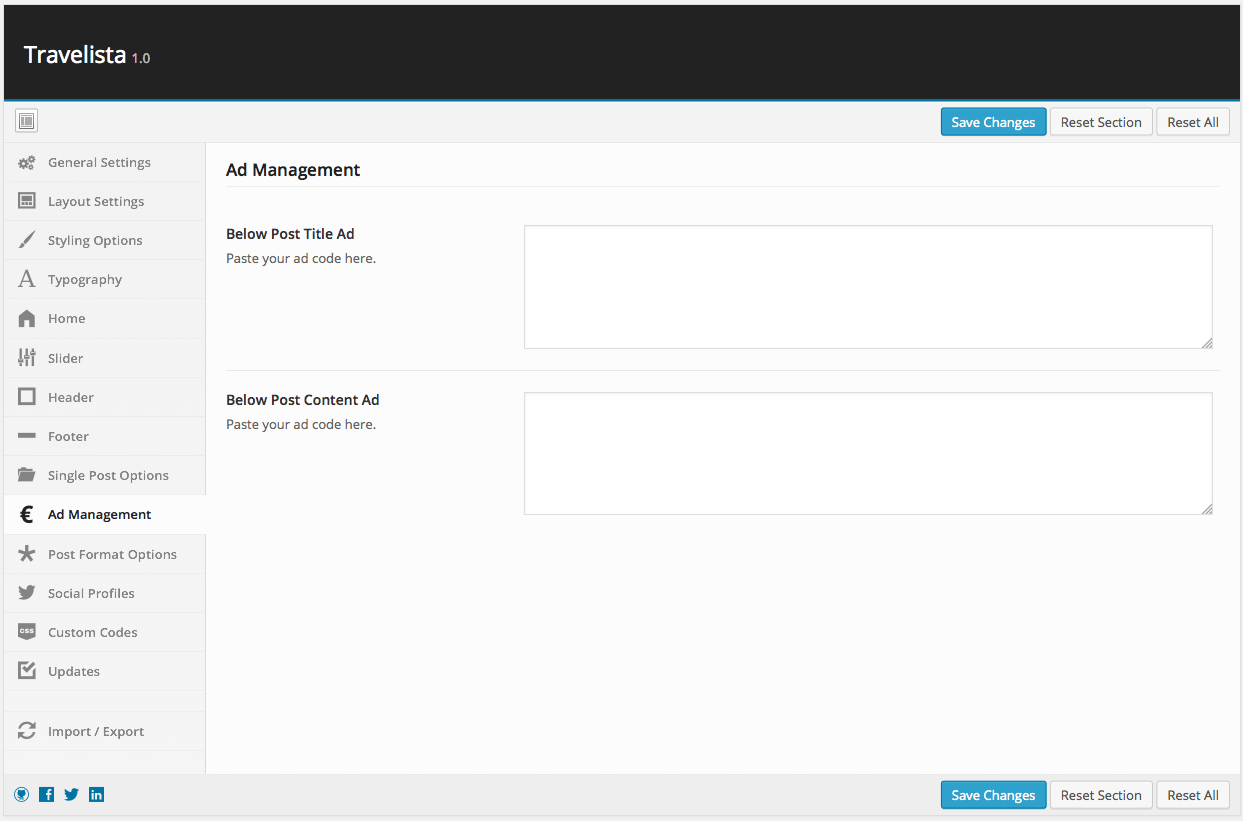Click the Twitter bird icon beside Social Profiles
The height and width of the screenshot is (821, 1243).
[27, 593]
